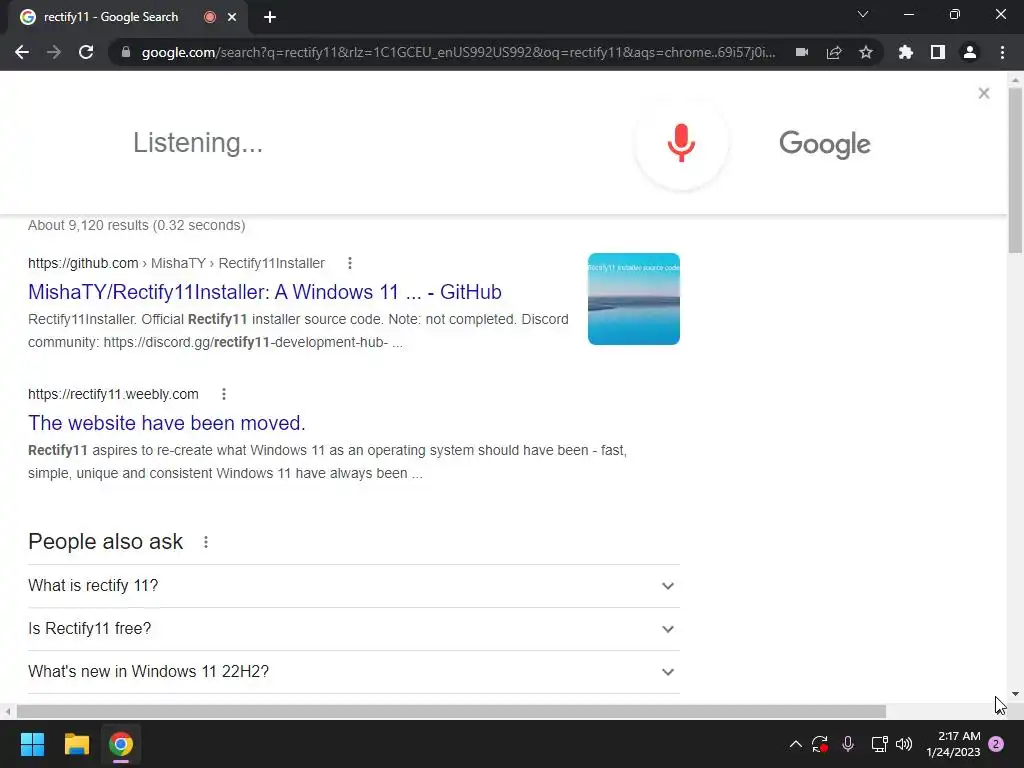The height and width of the screenshot is (768, 1024).
Task: Click the camera indicator in address bar
Action: [802, 52]
